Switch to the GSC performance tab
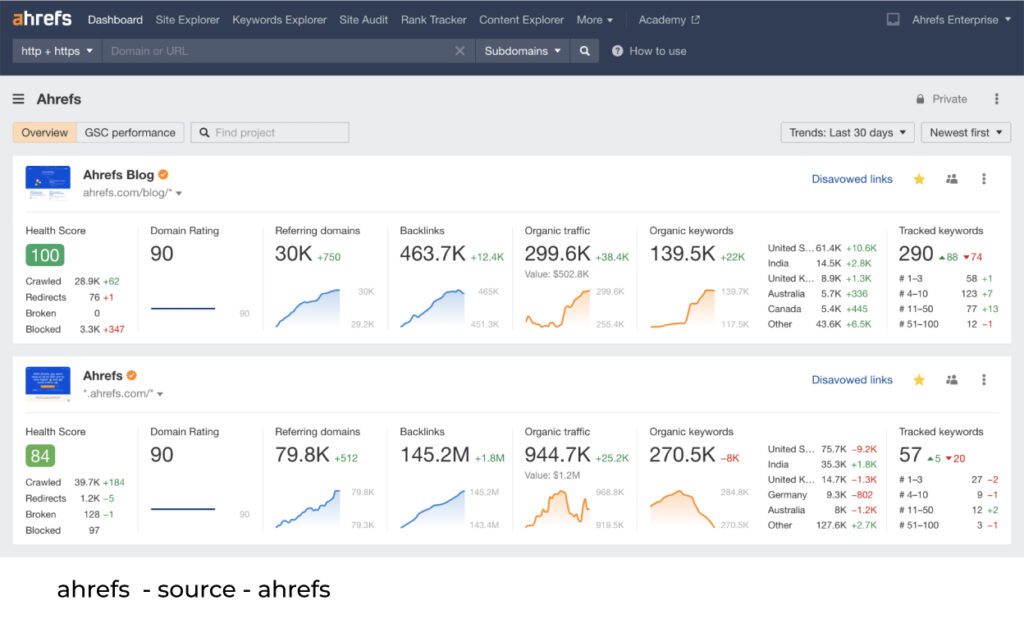 tap(130, 133)
